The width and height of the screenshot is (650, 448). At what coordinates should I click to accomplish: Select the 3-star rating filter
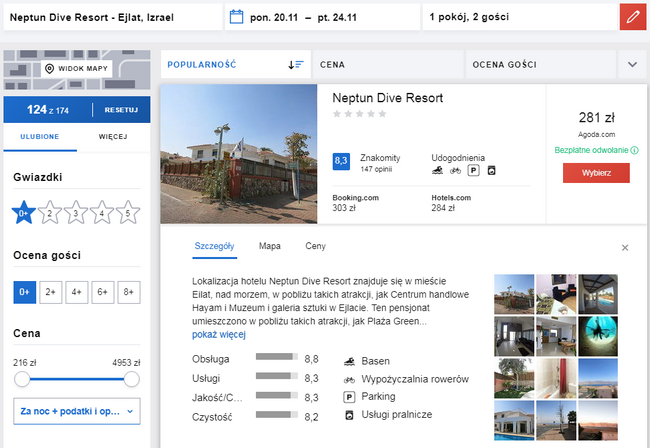[x=75, y=213]
